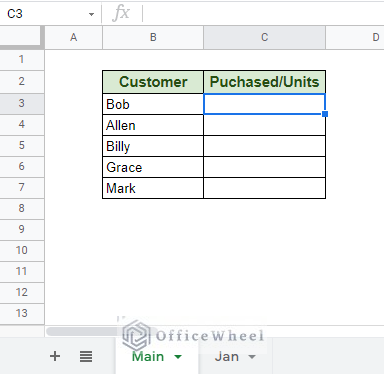Click the Select All corner box
384x374 pixels.
22,37
